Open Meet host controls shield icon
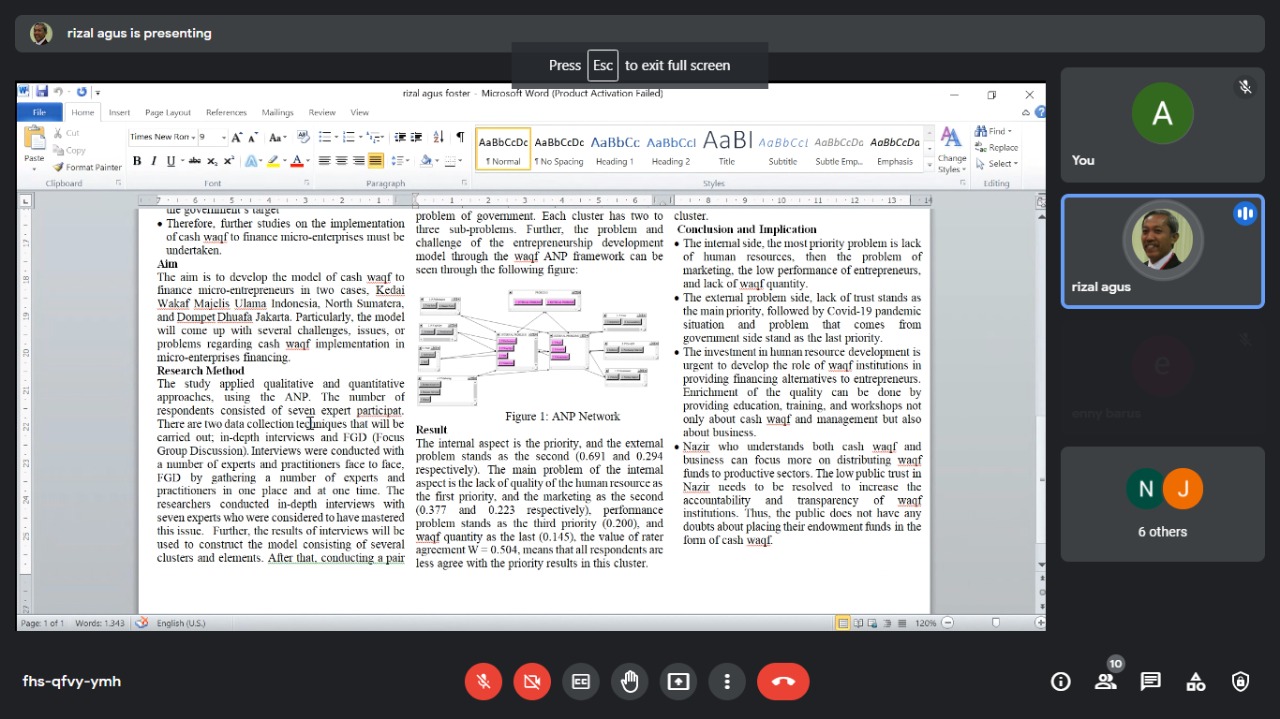 [1241, 682]
